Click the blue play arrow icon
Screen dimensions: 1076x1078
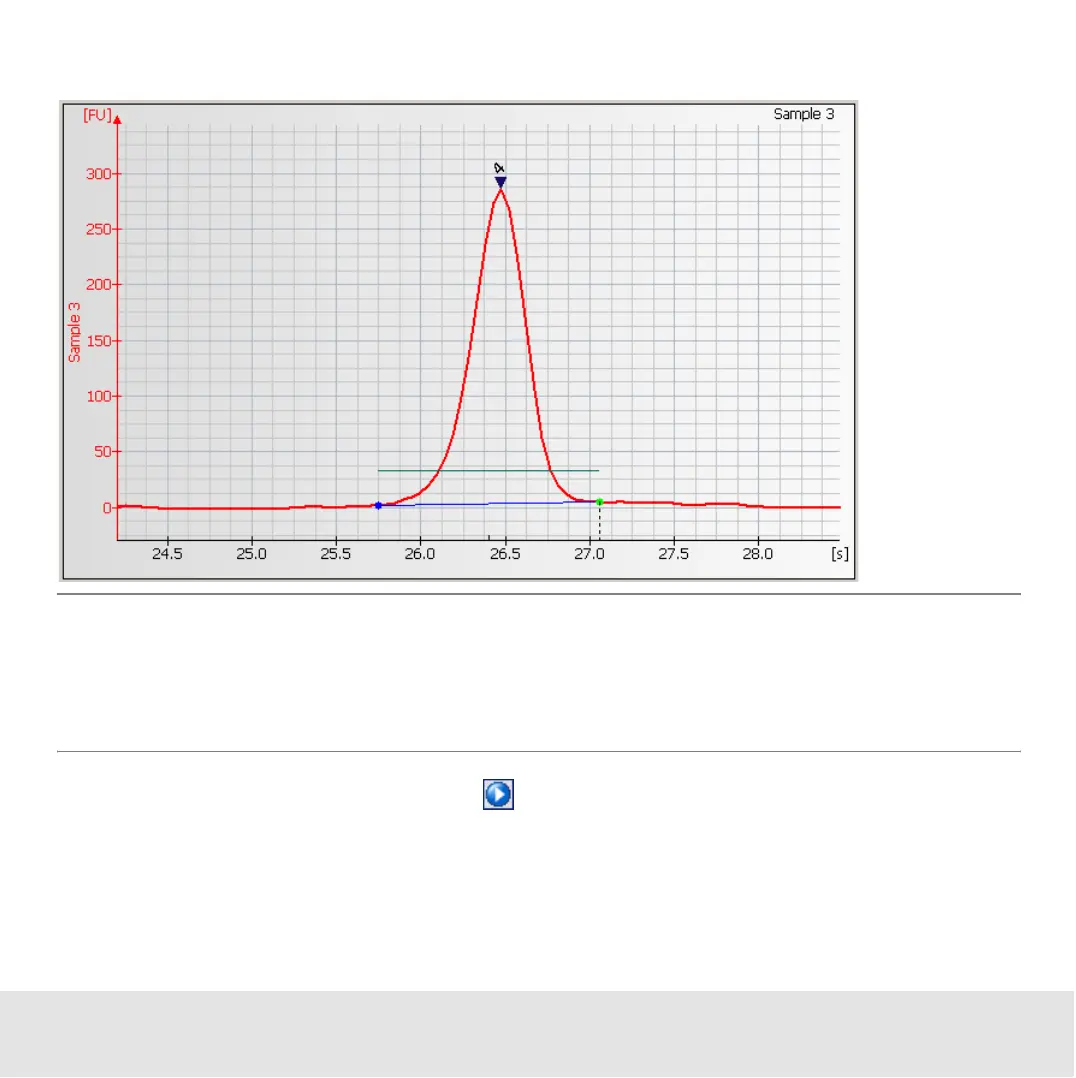[498, 795]
